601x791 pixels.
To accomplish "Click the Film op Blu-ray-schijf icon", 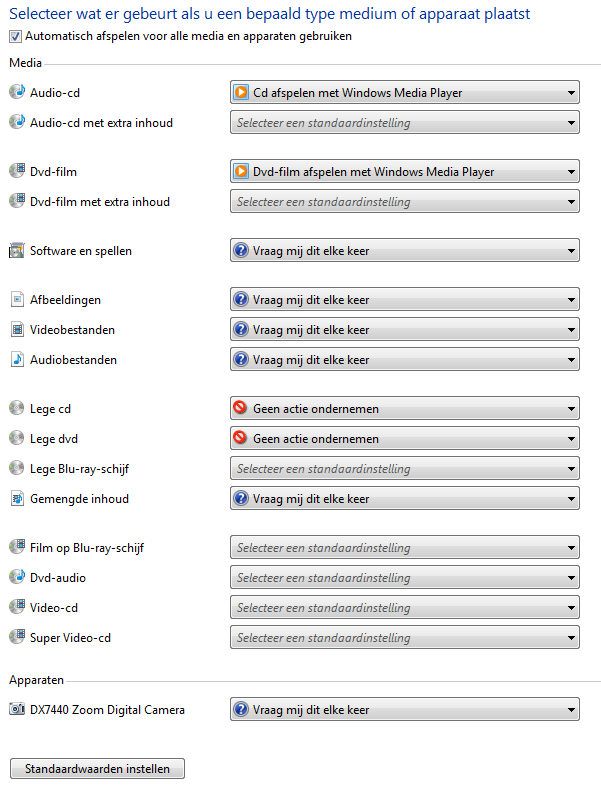I will pyautogui.click(x=17, y=547).
